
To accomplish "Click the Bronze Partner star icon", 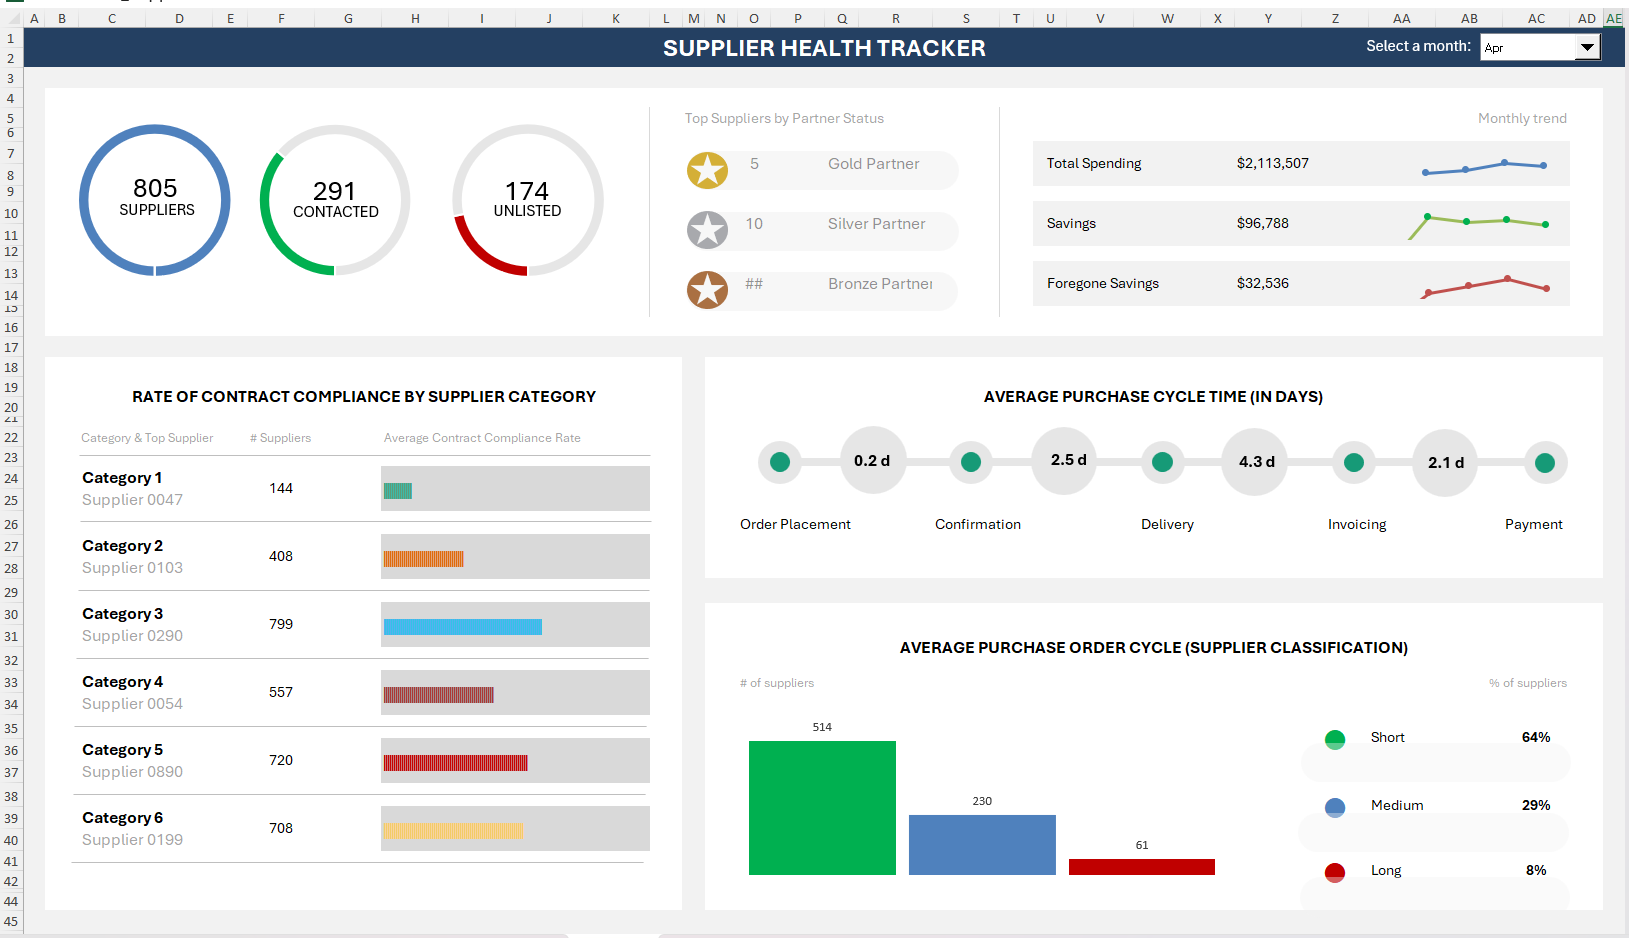I will click(707, 290).
